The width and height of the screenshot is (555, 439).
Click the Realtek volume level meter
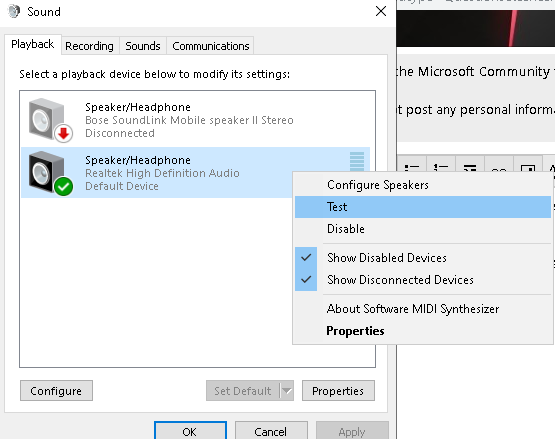point(357,161)
